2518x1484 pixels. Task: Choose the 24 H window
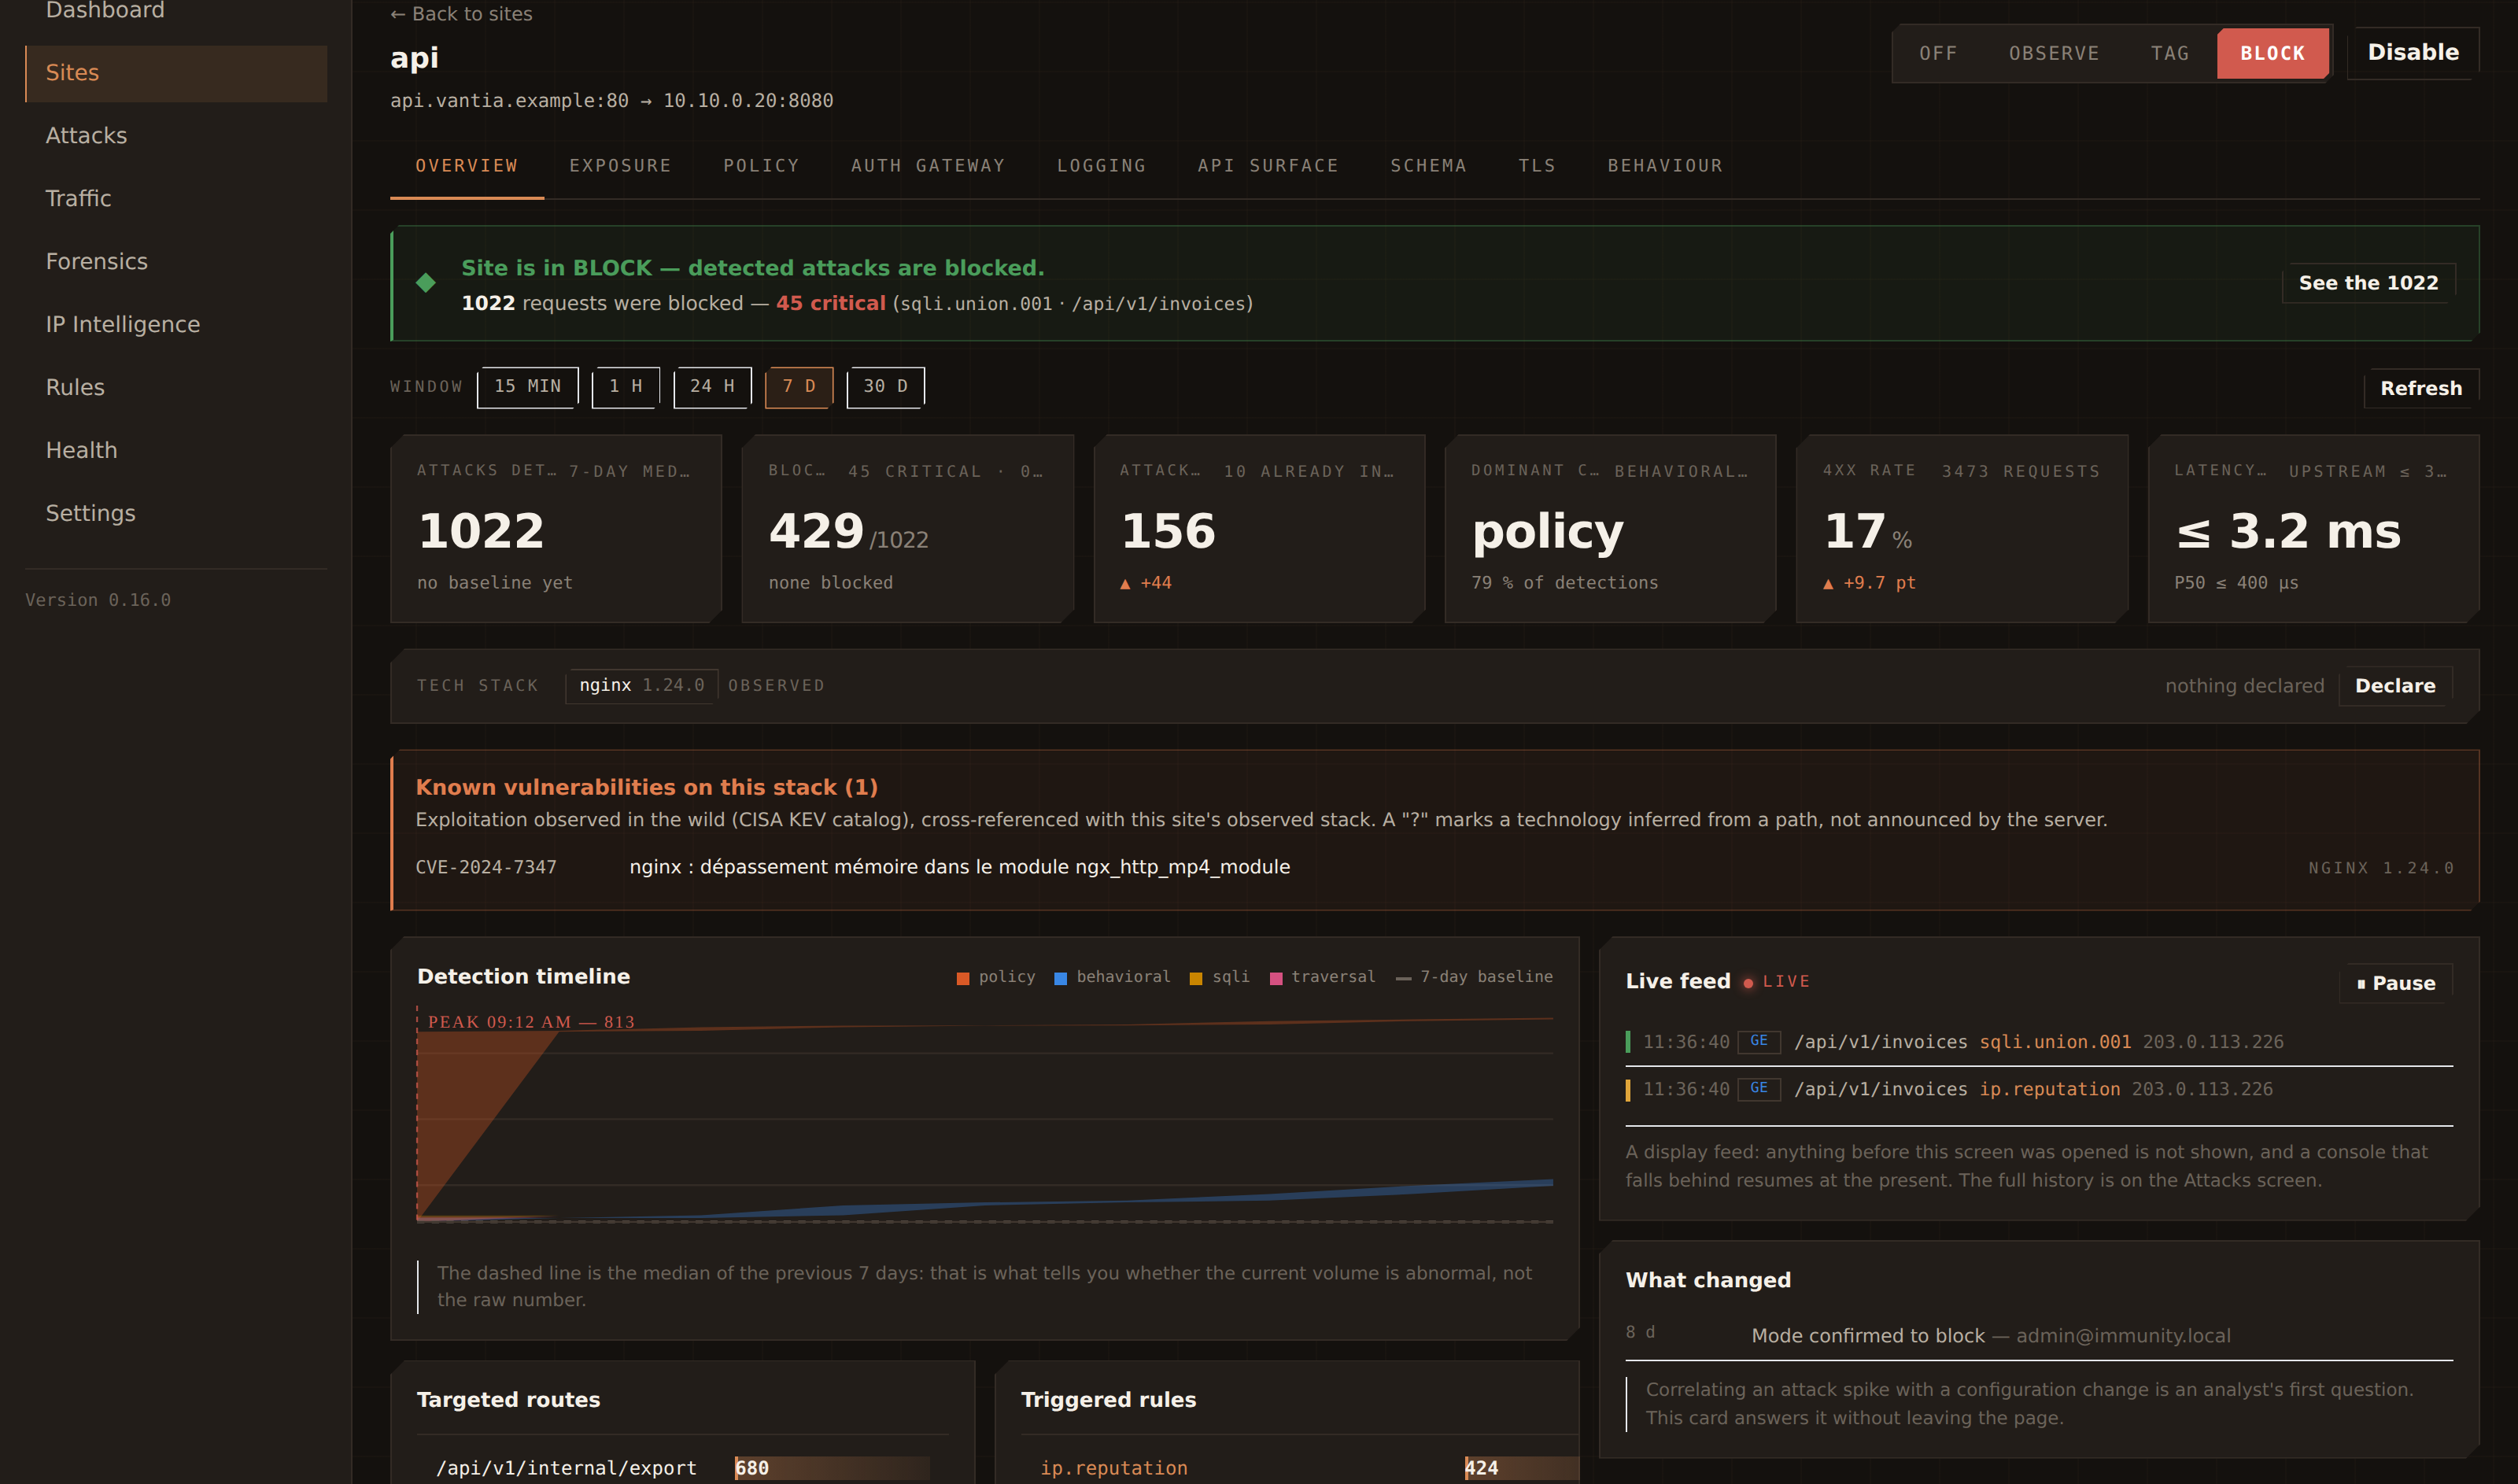tap(712, 387)
